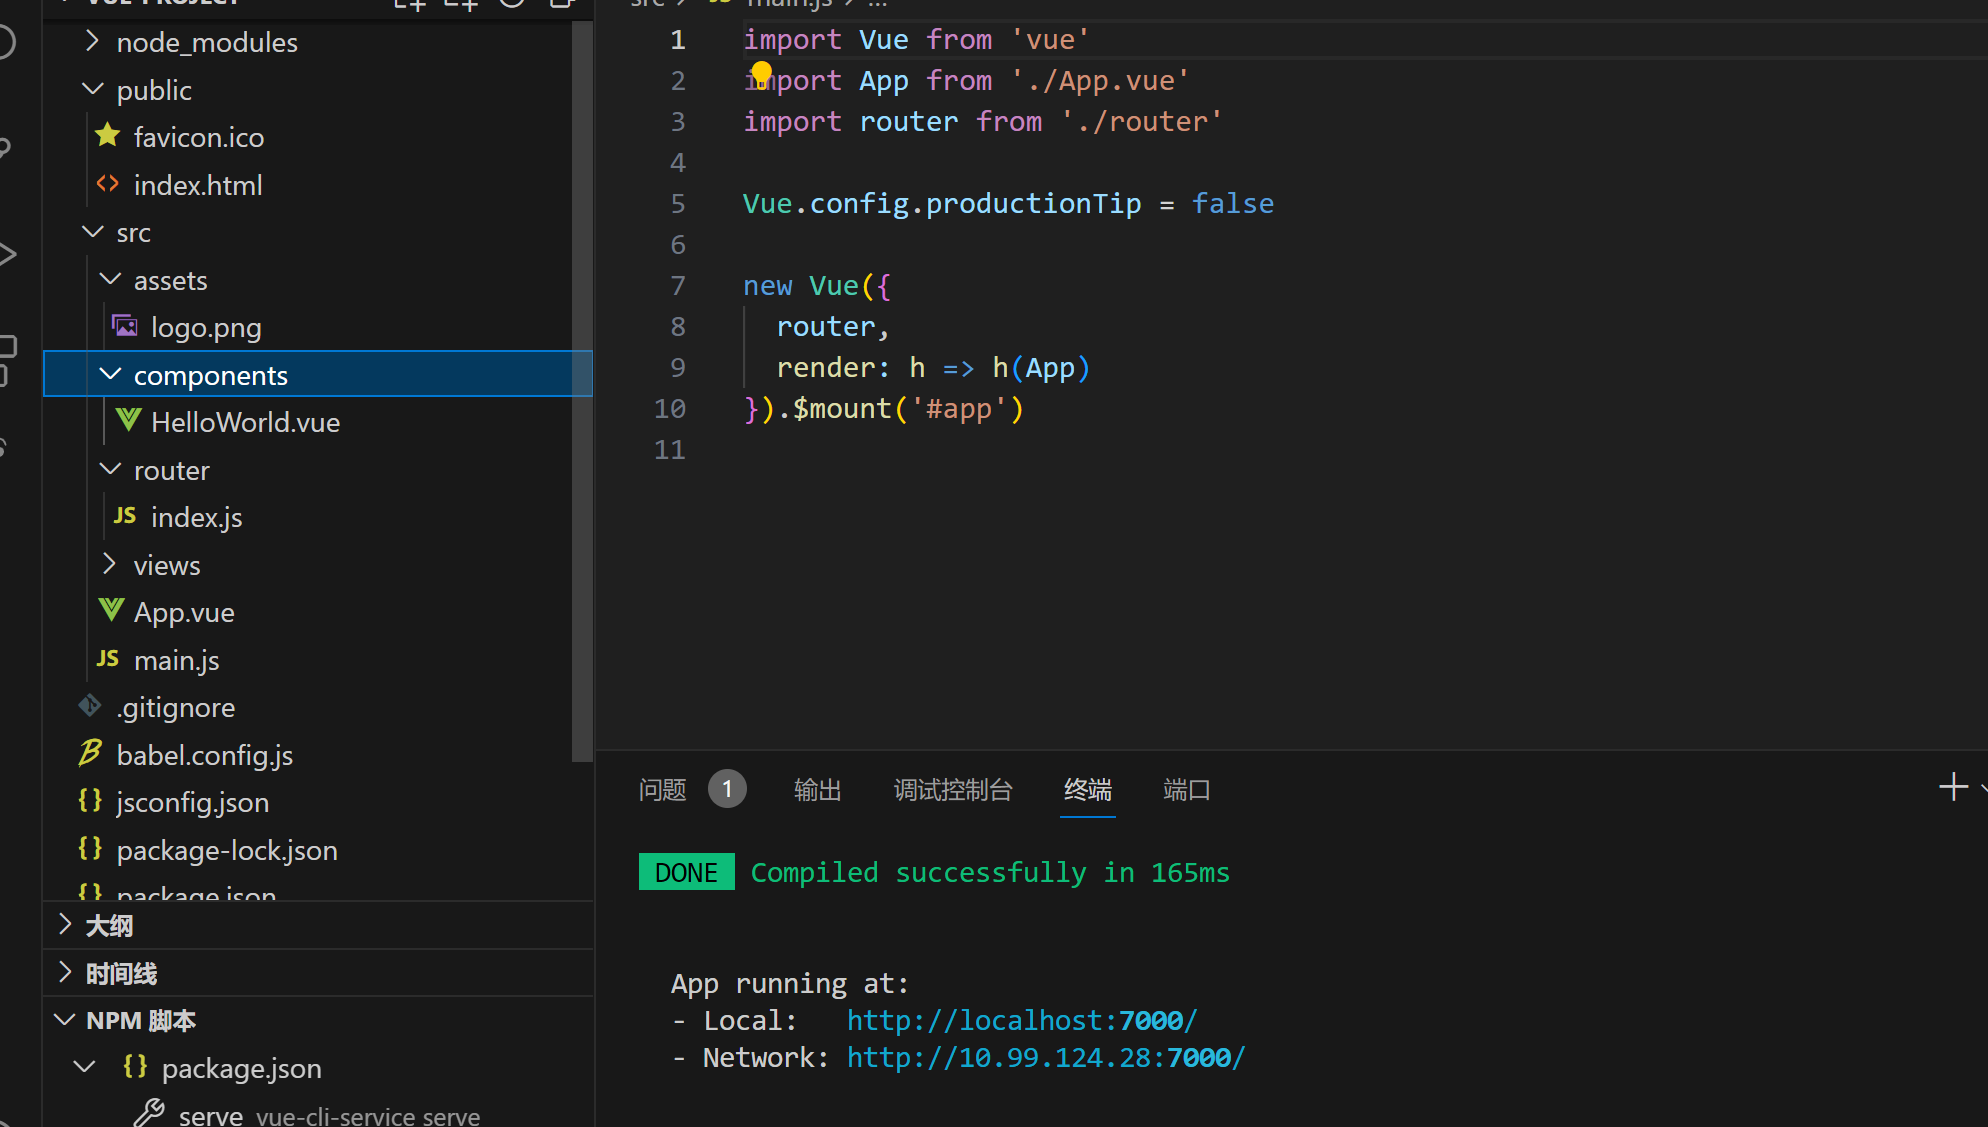Image resolution: width=1988 pixels, height=1127 pixels.
Task: Open babel.config.js file
Action: (x=204, y=755)
